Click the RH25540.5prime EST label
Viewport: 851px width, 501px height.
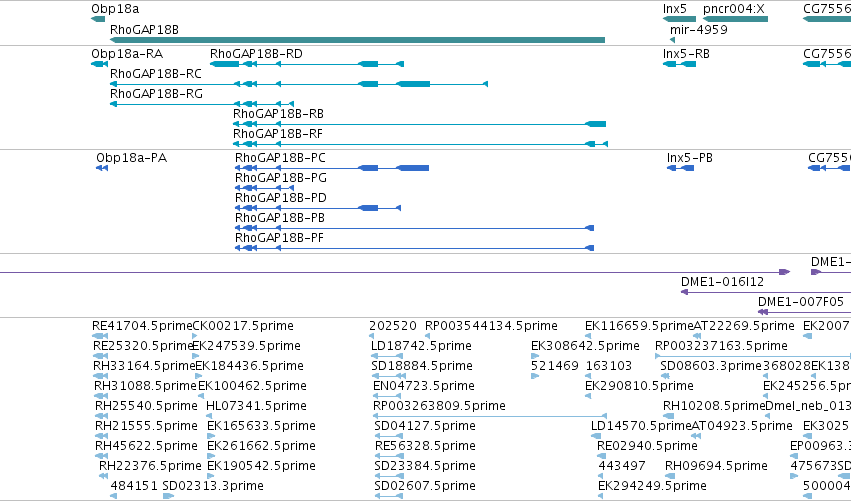[146, 407]
